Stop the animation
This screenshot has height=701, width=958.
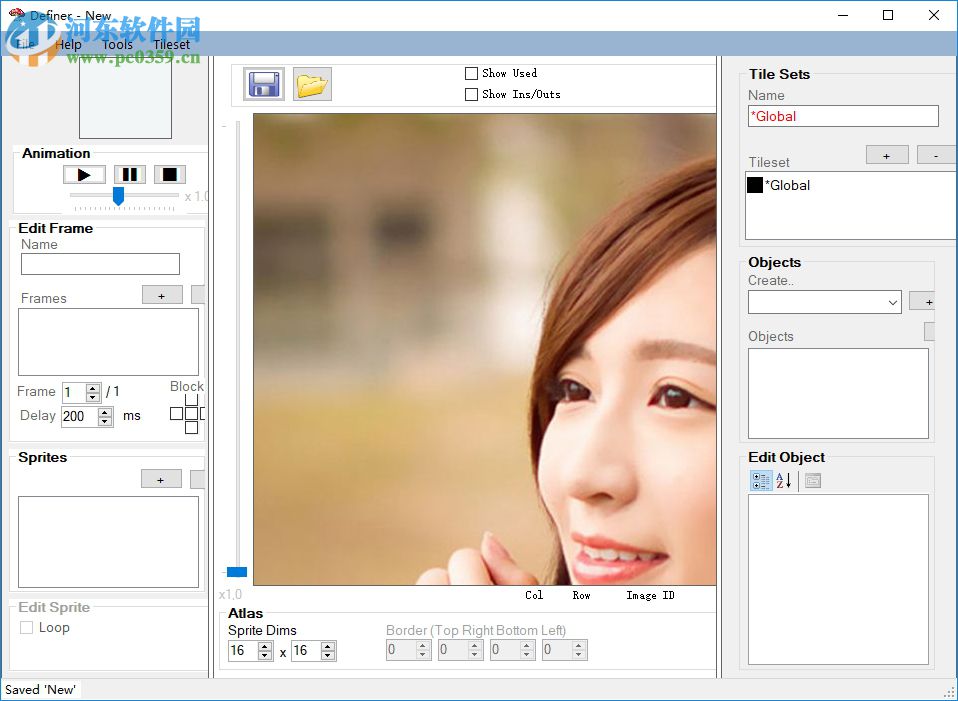click(169, 174)
